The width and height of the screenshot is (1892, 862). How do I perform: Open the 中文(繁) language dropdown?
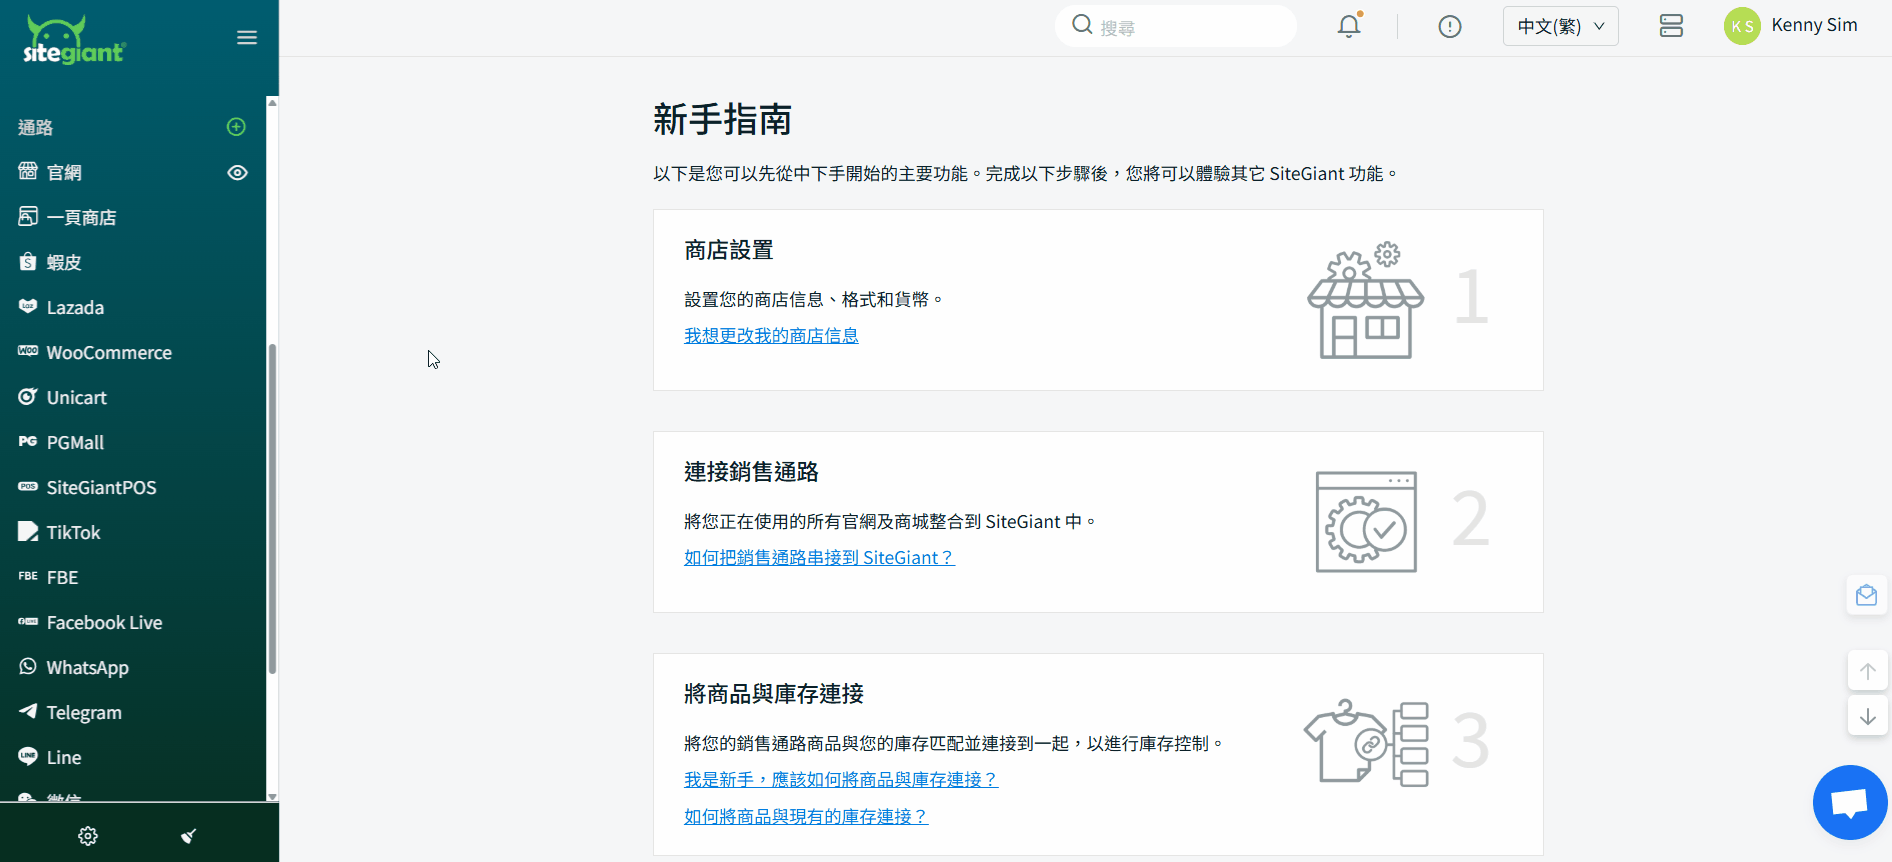(x=1560, y=27)
